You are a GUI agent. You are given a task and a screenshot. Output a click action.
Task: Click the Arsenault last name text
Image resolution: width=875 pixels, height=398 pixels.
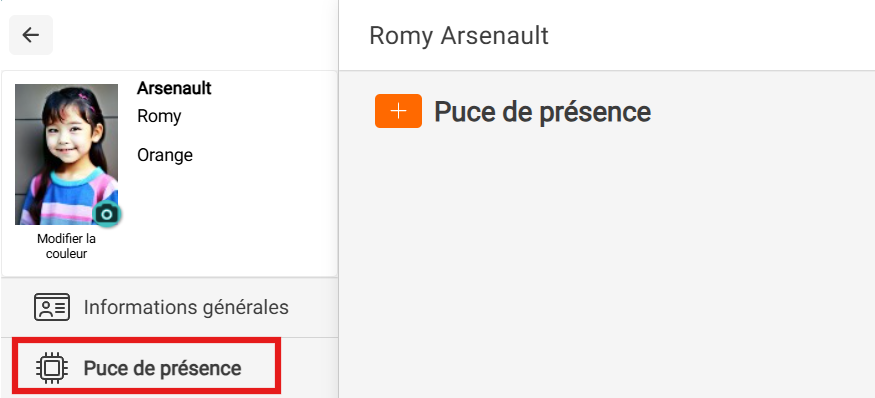(x=174, y=88)
